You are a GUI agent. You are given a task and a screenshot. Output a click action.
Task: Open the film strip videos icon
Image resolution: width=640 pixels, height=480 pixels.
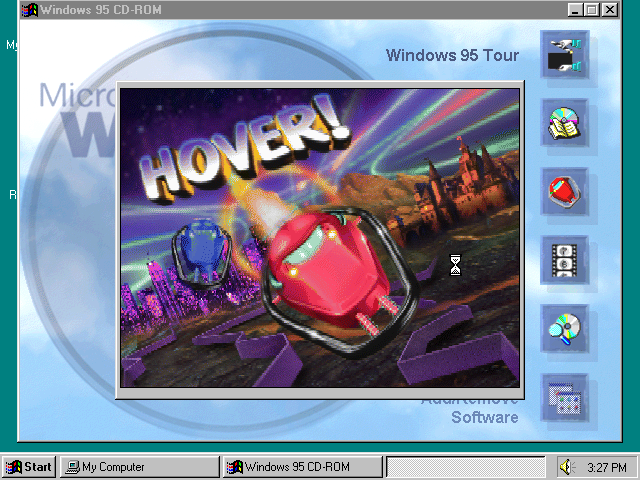point(564,260)
